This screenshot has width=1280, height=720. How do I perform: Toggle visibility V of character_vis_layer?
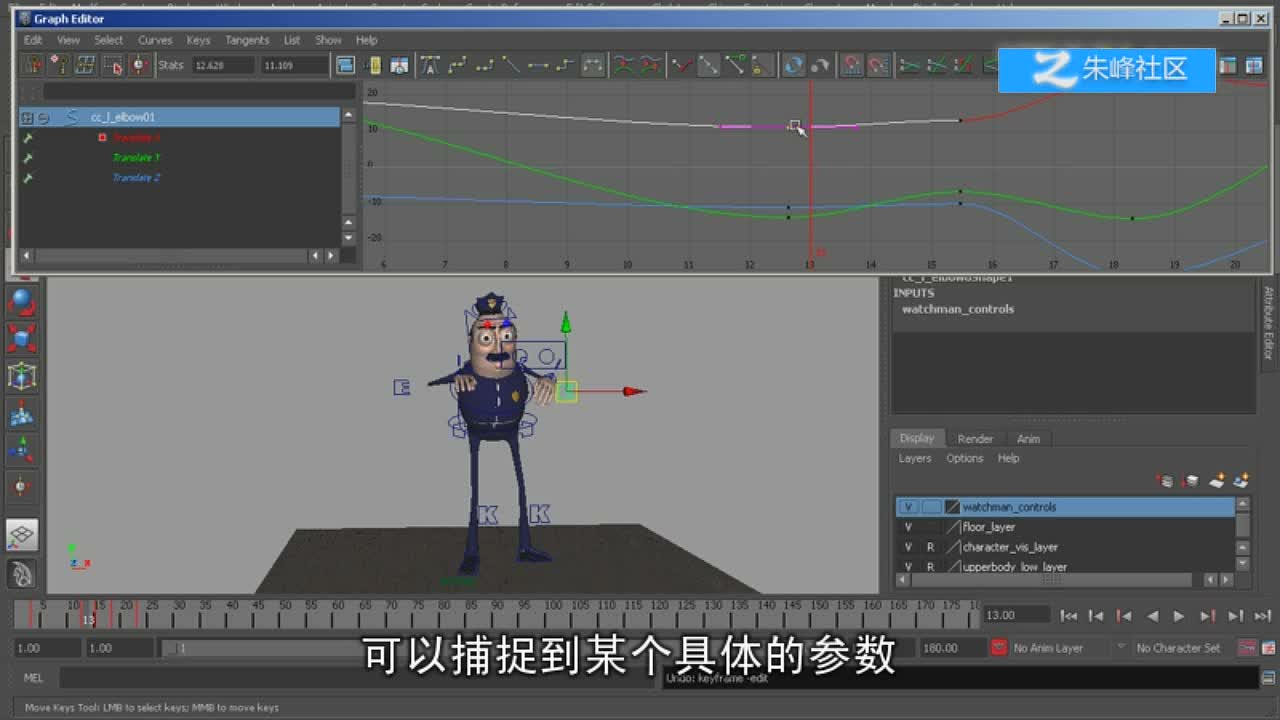coord(908,547)
